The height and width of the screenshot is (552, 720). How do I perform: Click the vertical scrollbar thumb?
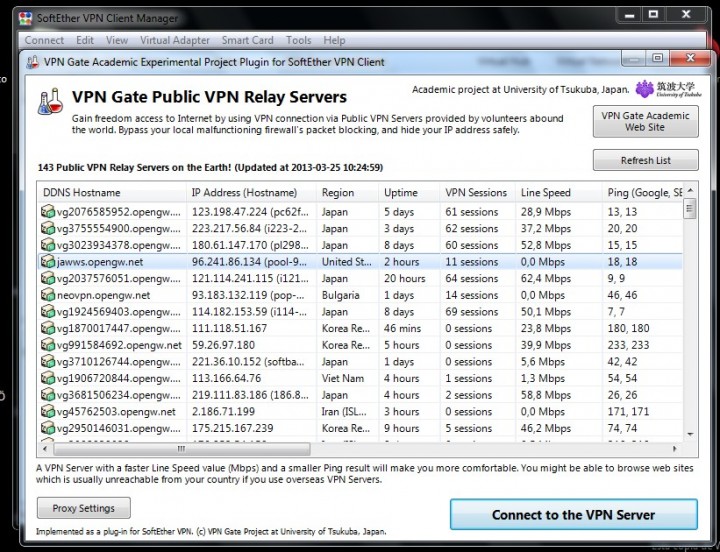click(690, 209)
